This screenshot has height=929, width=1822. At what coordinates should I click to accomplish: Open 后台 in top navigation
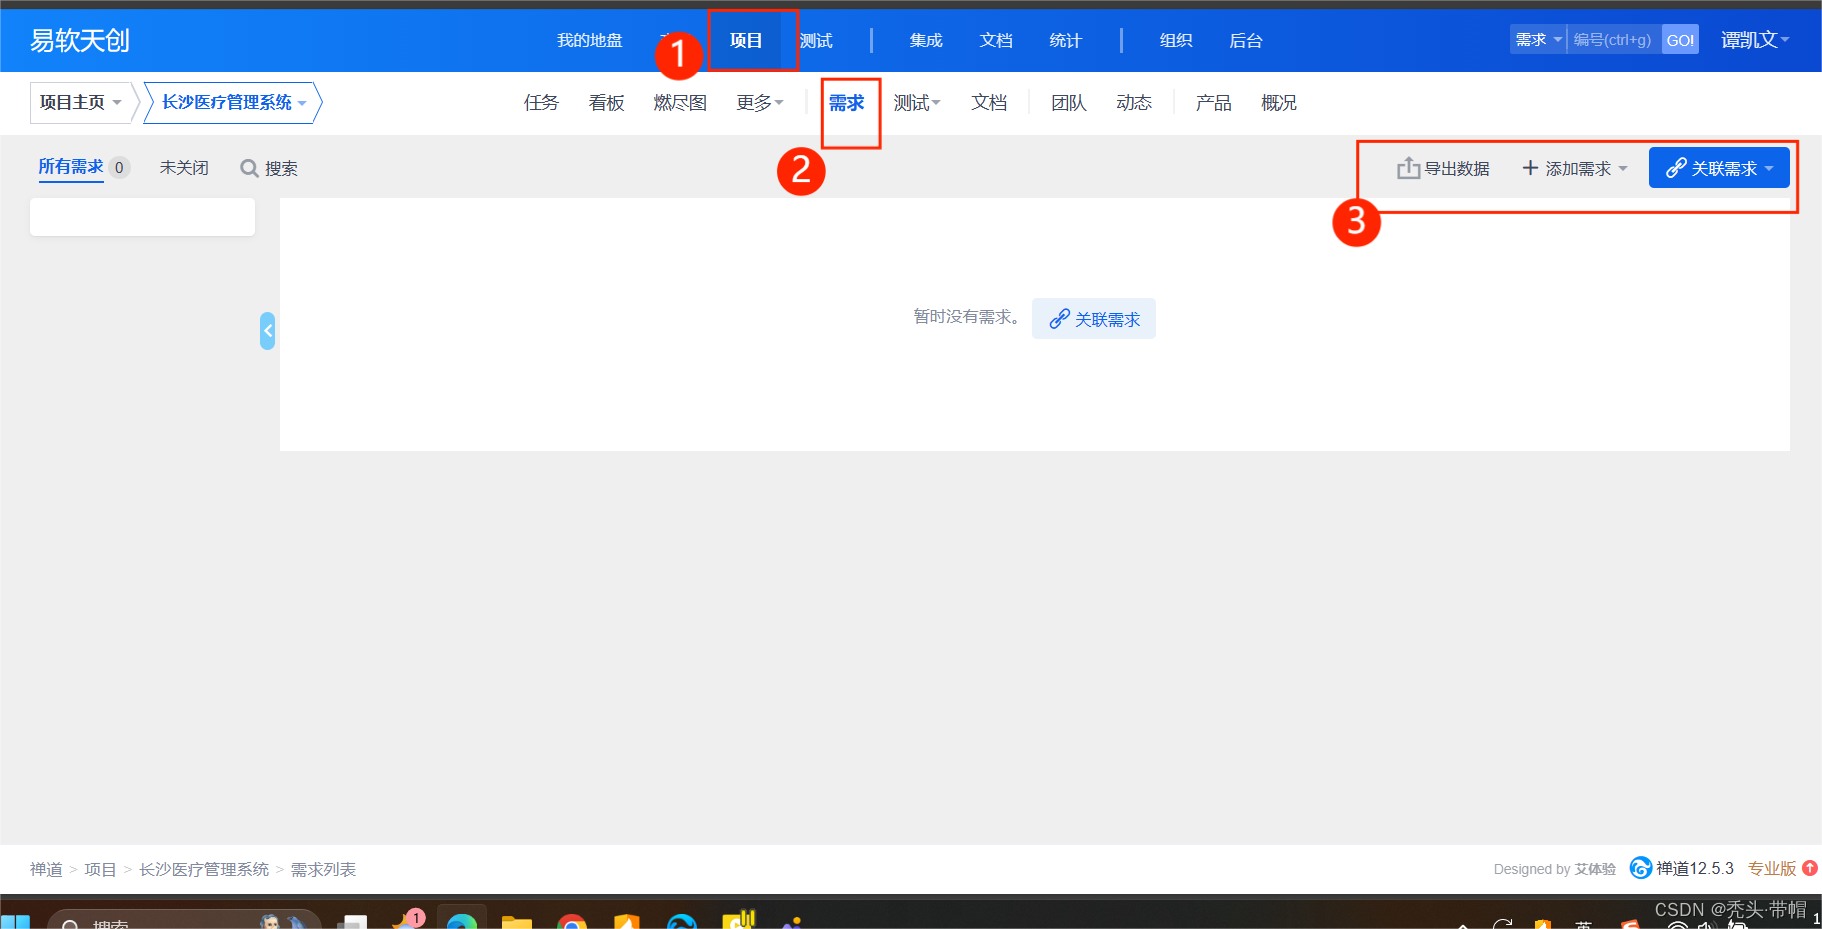(x=1246, y=41)
